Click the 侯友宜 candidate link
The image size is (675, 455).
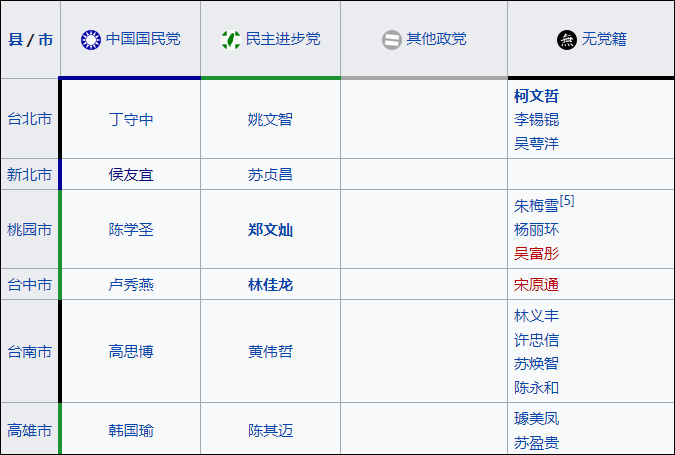pyautogui.click(x=131, y=174)
